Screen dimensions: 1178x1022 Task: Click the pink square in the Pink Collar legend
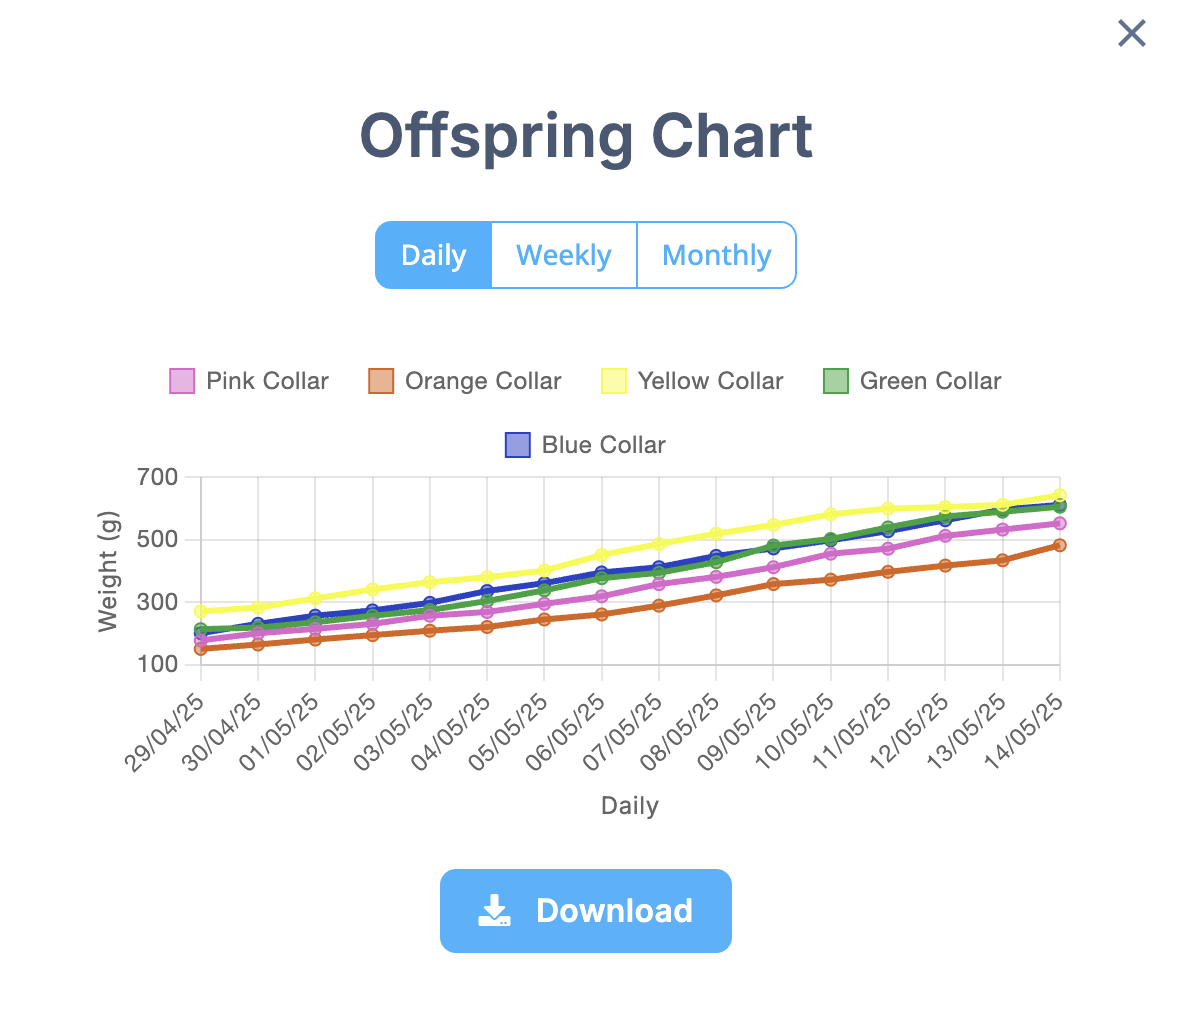180,381
